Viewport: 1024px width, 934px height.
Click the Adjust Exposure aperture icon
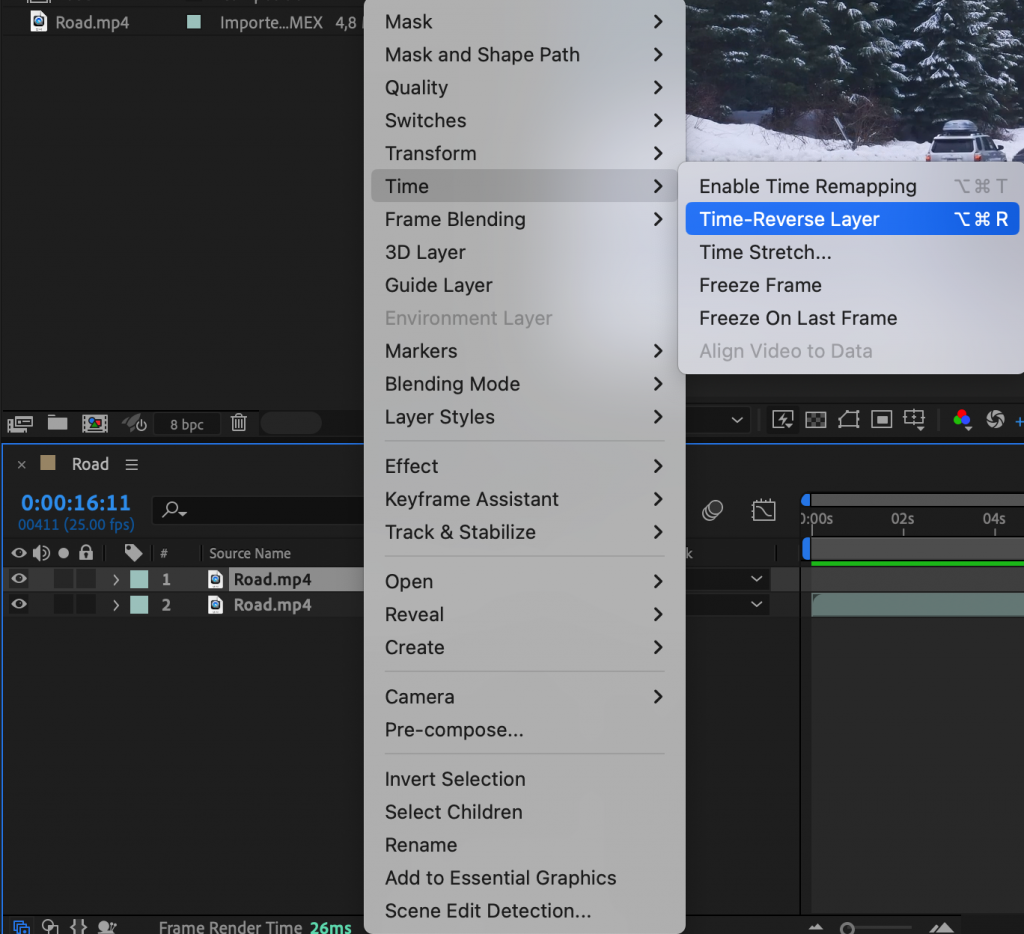pos(996,420)
